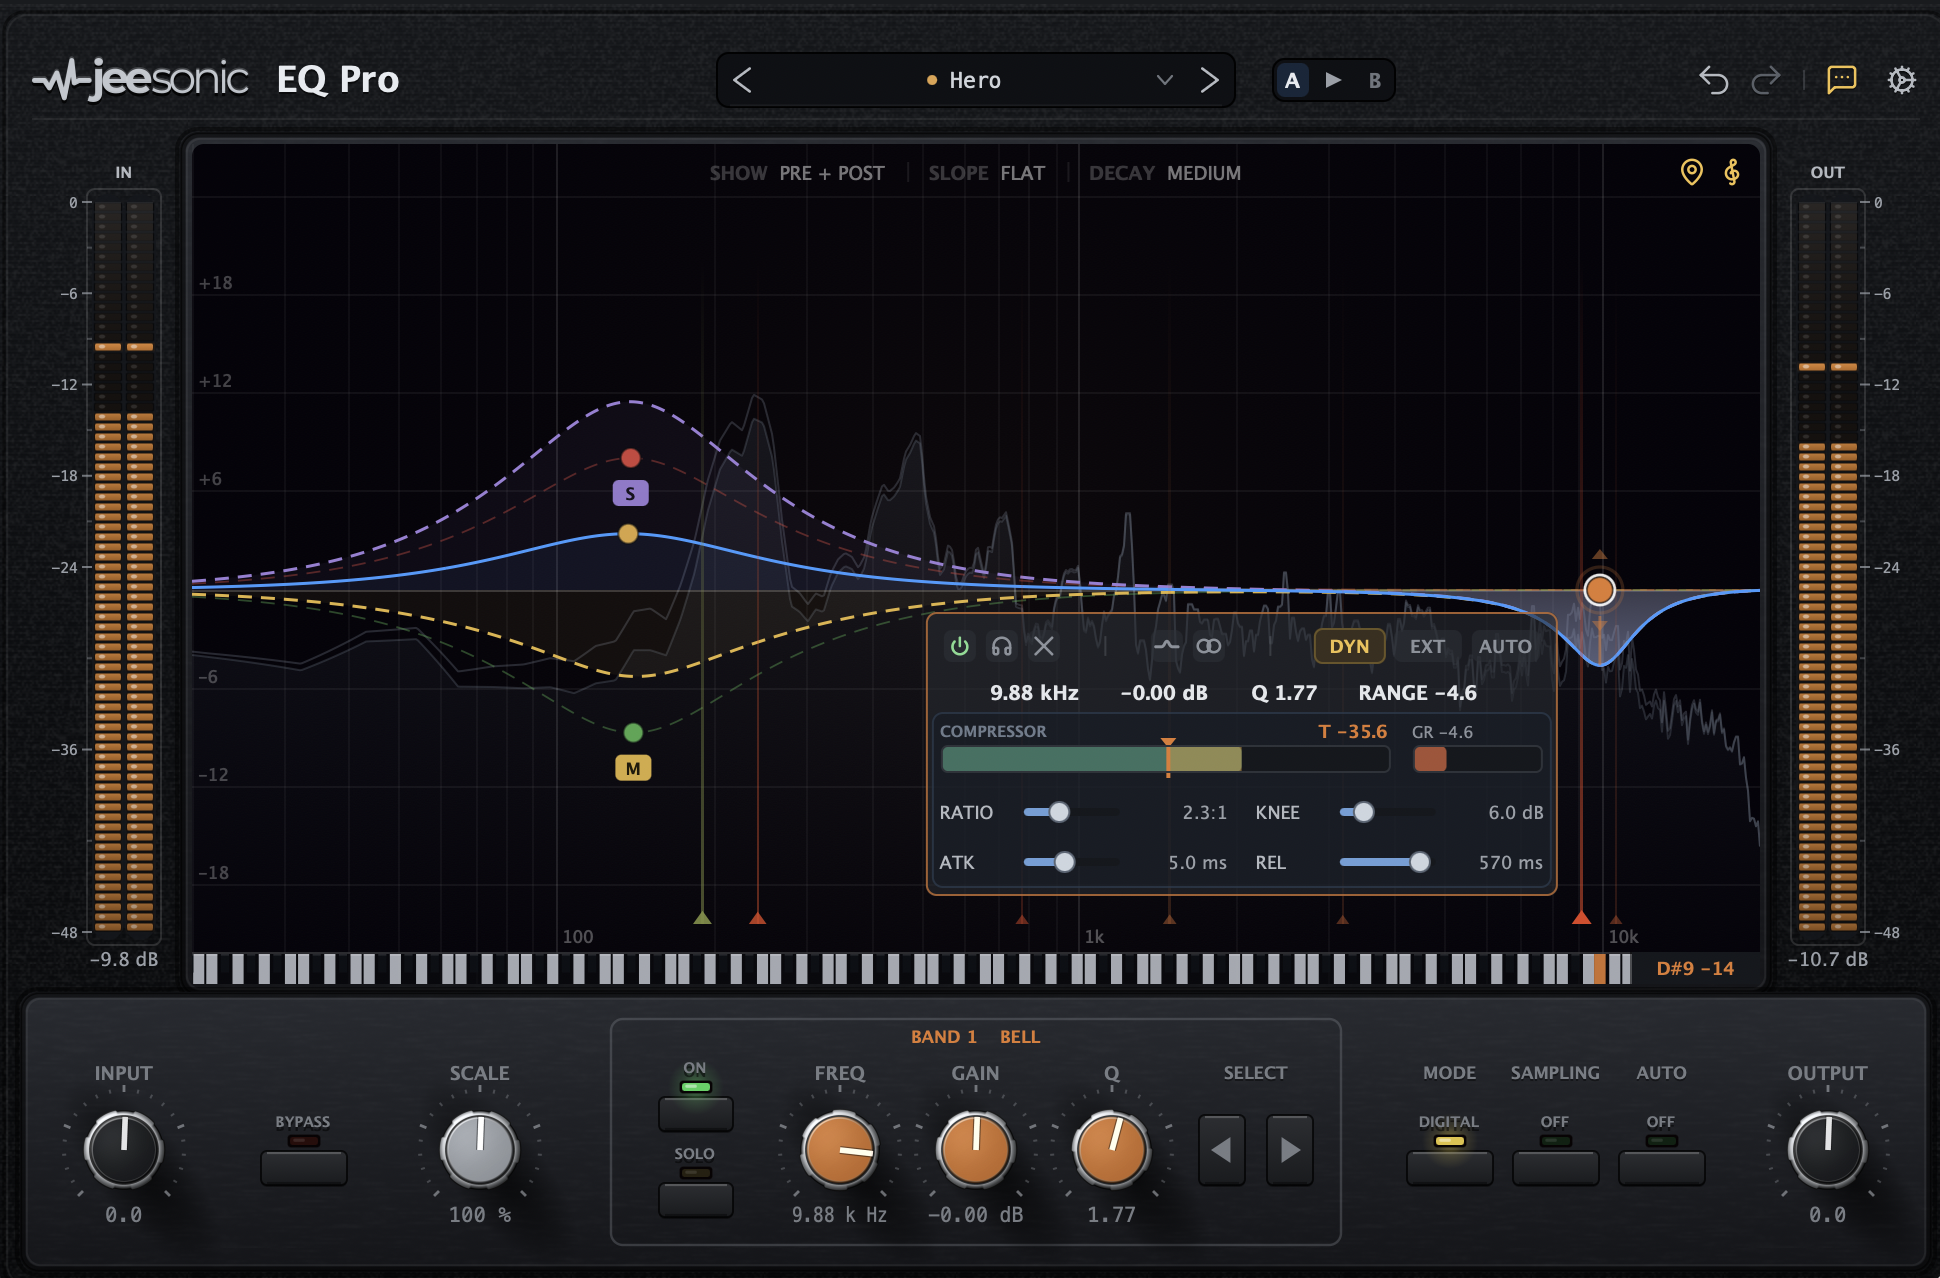Change SLOPE FLAT option
1940x1278 pixels.
[x=986, y=173]
